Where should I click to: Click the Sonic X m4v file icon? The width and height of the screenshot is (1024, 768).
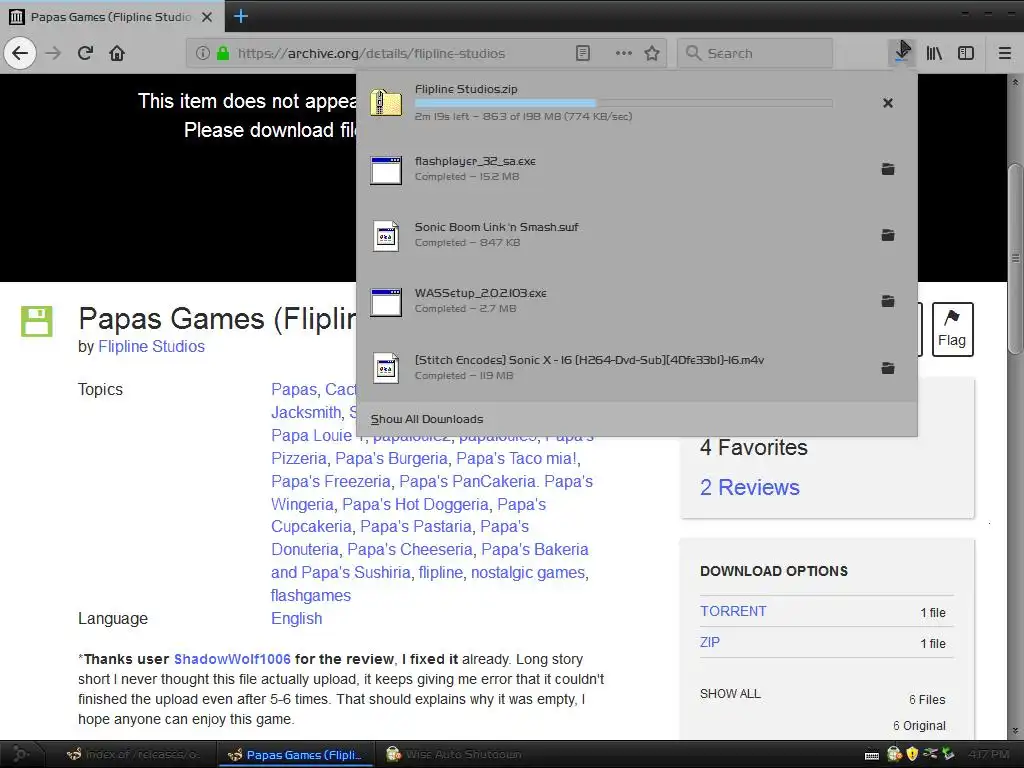[386, 368]
